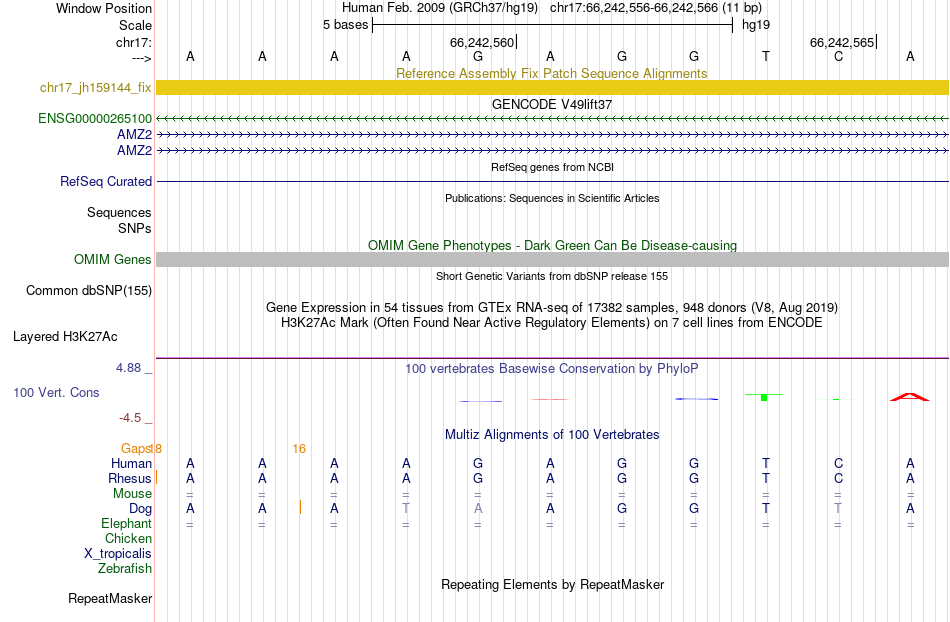Viewport: 950px width, 622px height.
Task: Open the RefSeq Curated track label
Action: pyautogui.click(x=106, y=181)
